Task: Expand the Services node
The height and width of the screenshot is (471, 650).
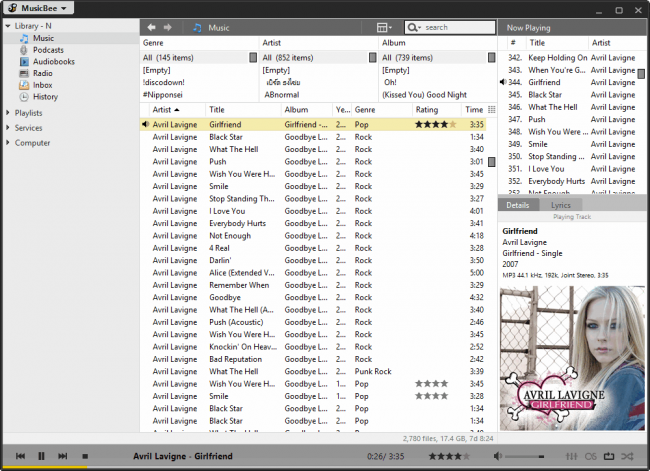Action: click(x=8, y=127)
